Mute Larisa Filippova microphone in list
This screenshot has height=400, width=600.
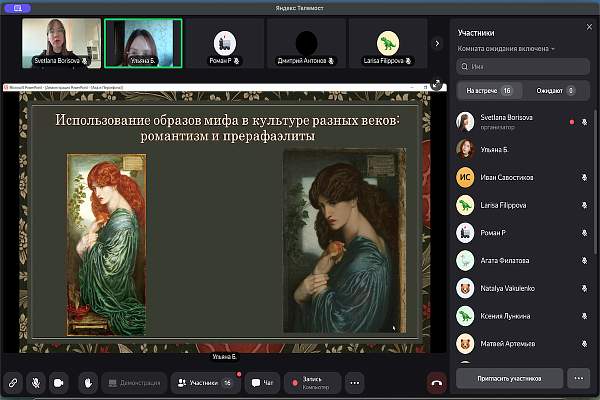click(x=584, y=205)
